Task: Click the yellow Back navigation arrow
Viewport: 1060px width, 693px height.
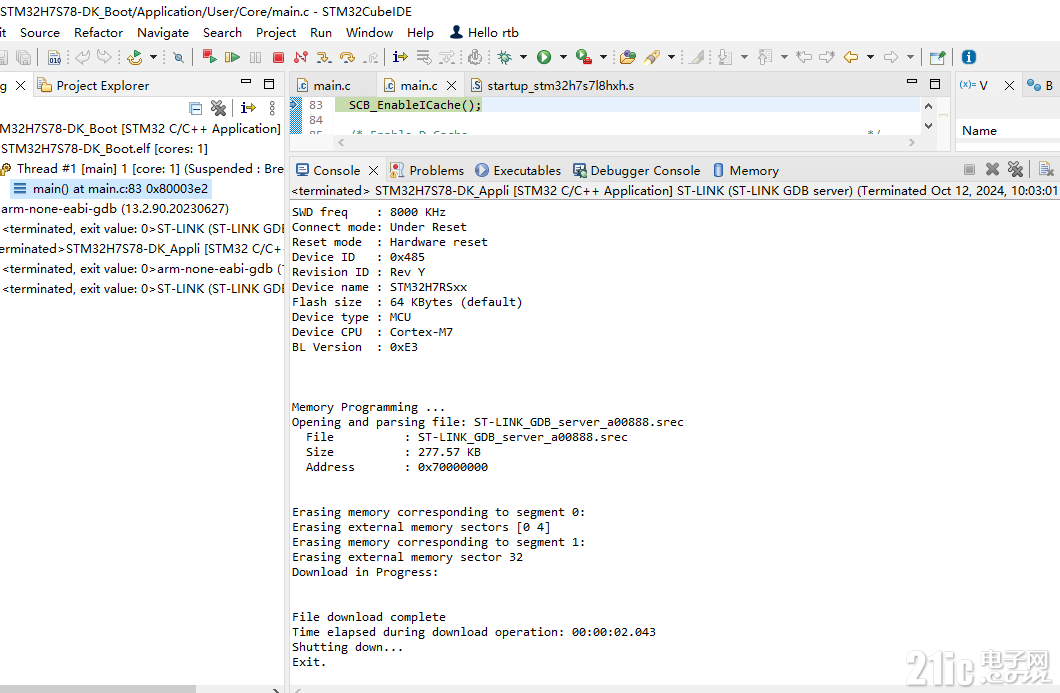Action: click(851, 57)
